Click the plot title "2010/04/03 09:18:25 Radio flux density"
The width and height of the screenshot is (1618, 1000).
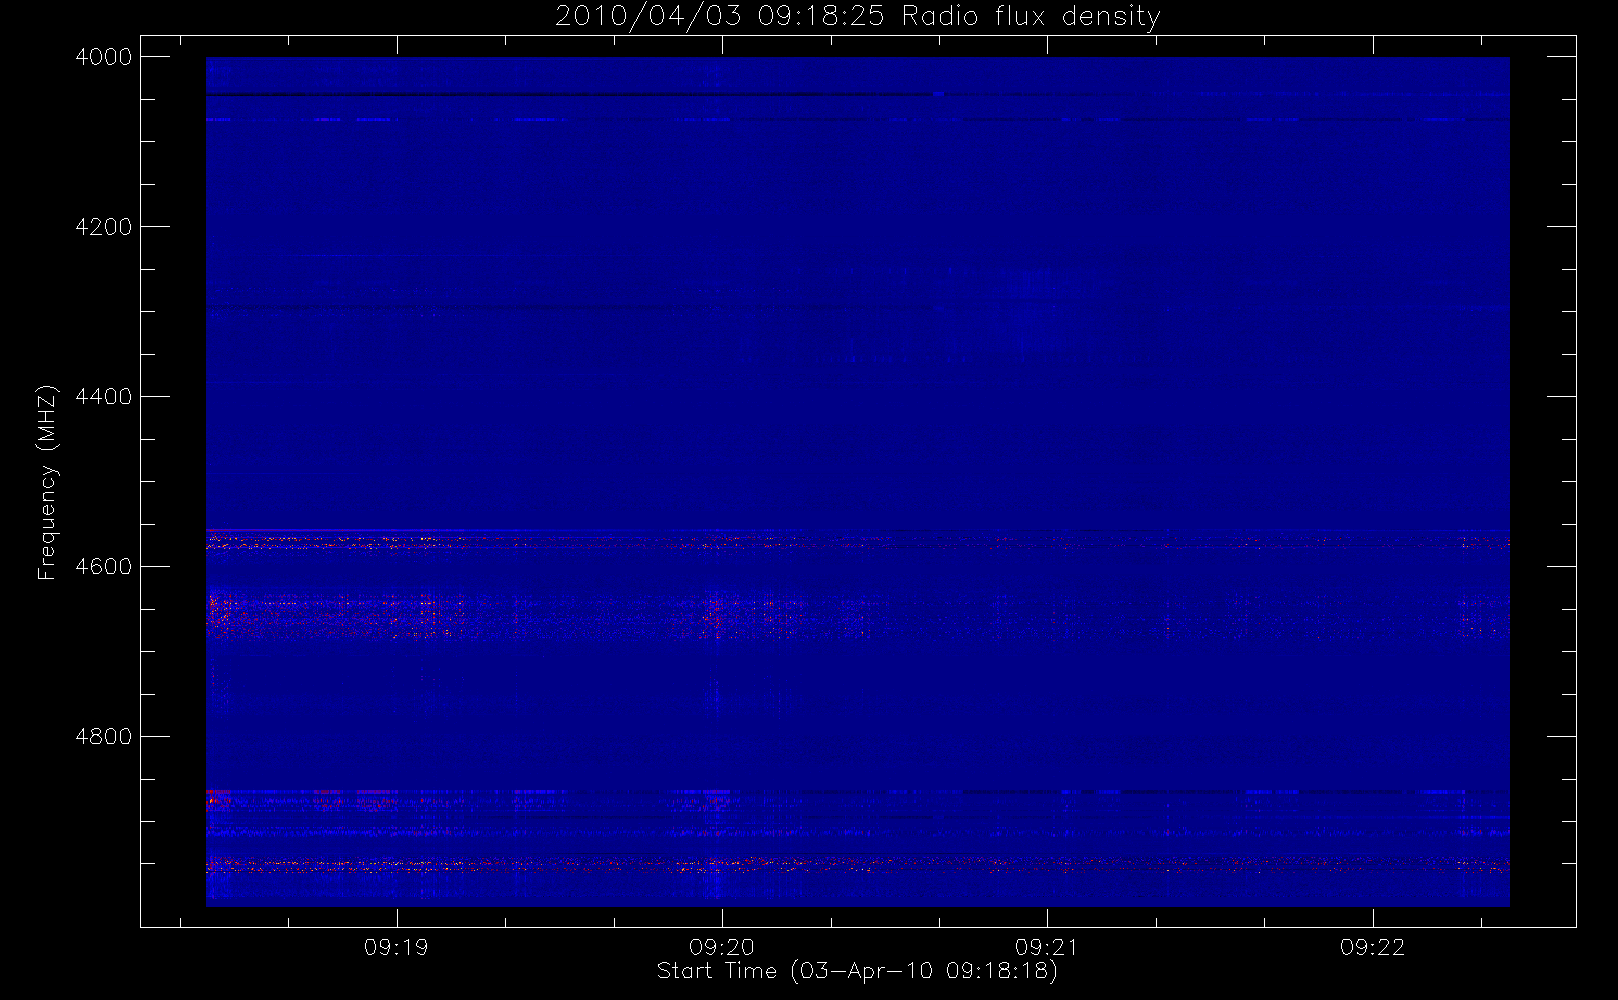click(x=857, y=17)
